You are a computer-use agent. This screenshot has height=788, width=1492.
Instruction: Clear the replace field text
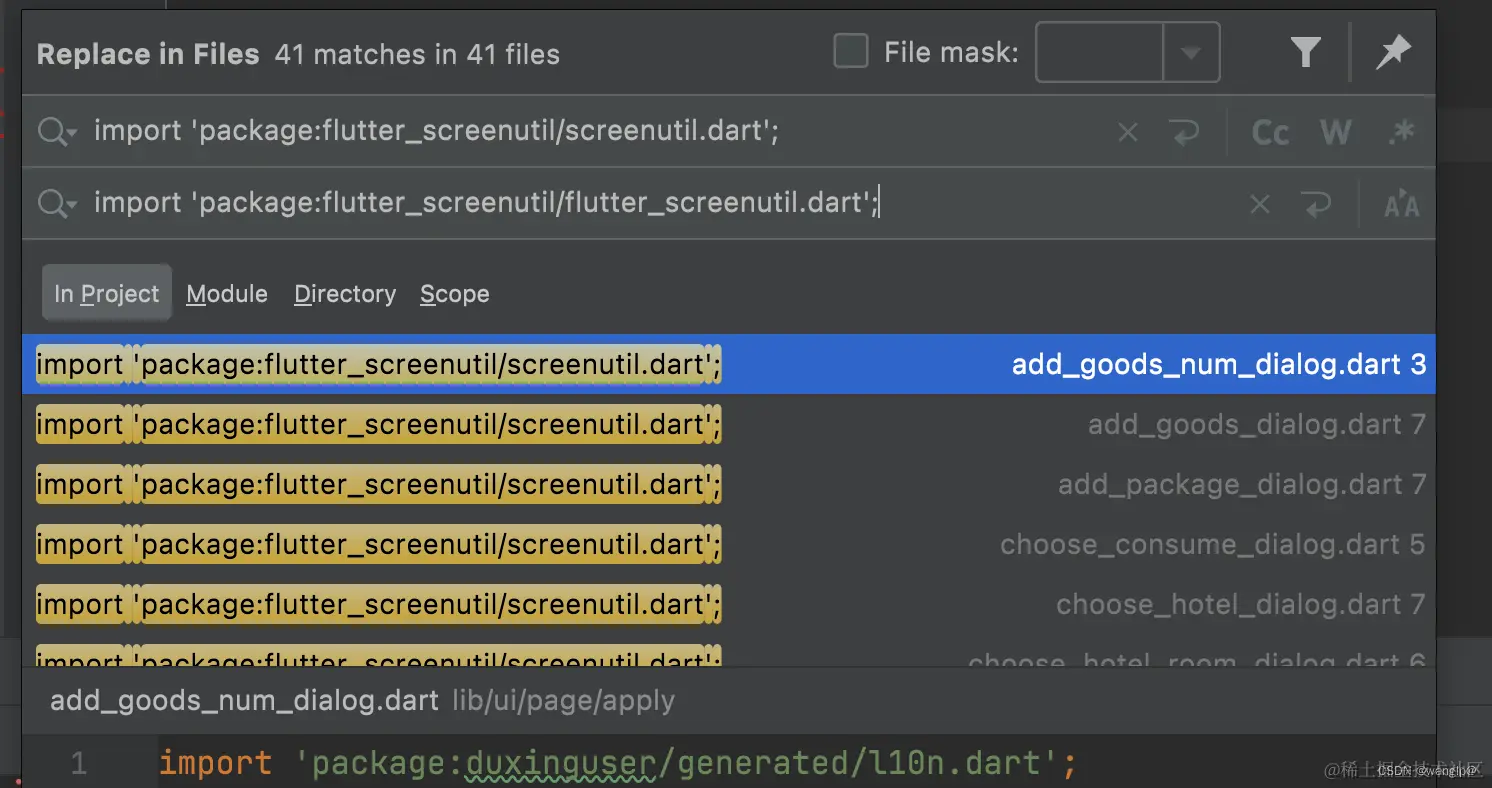point(1260,204)
